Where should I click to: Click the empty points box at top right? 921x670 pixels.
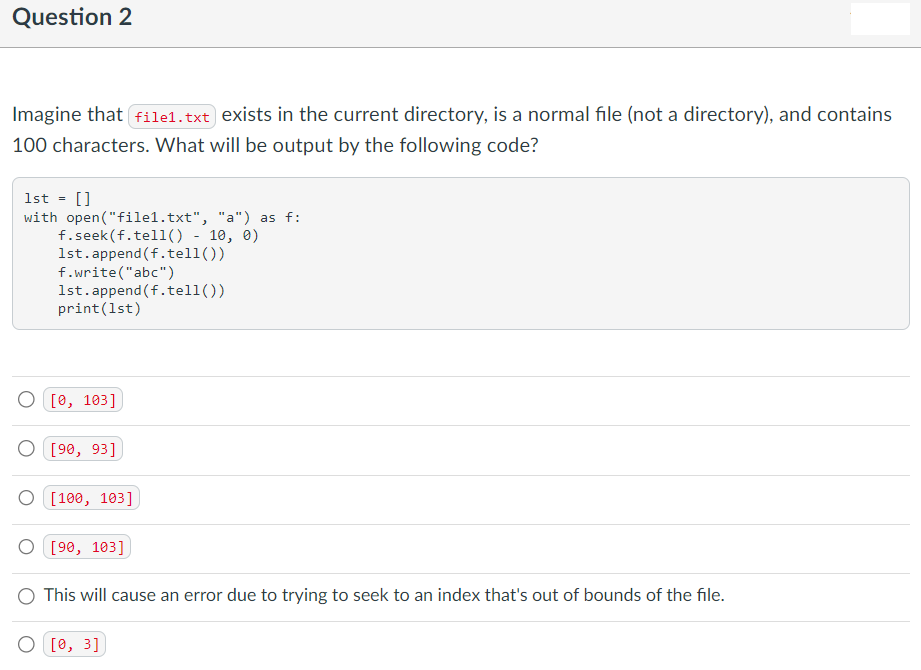click(879, 18)
